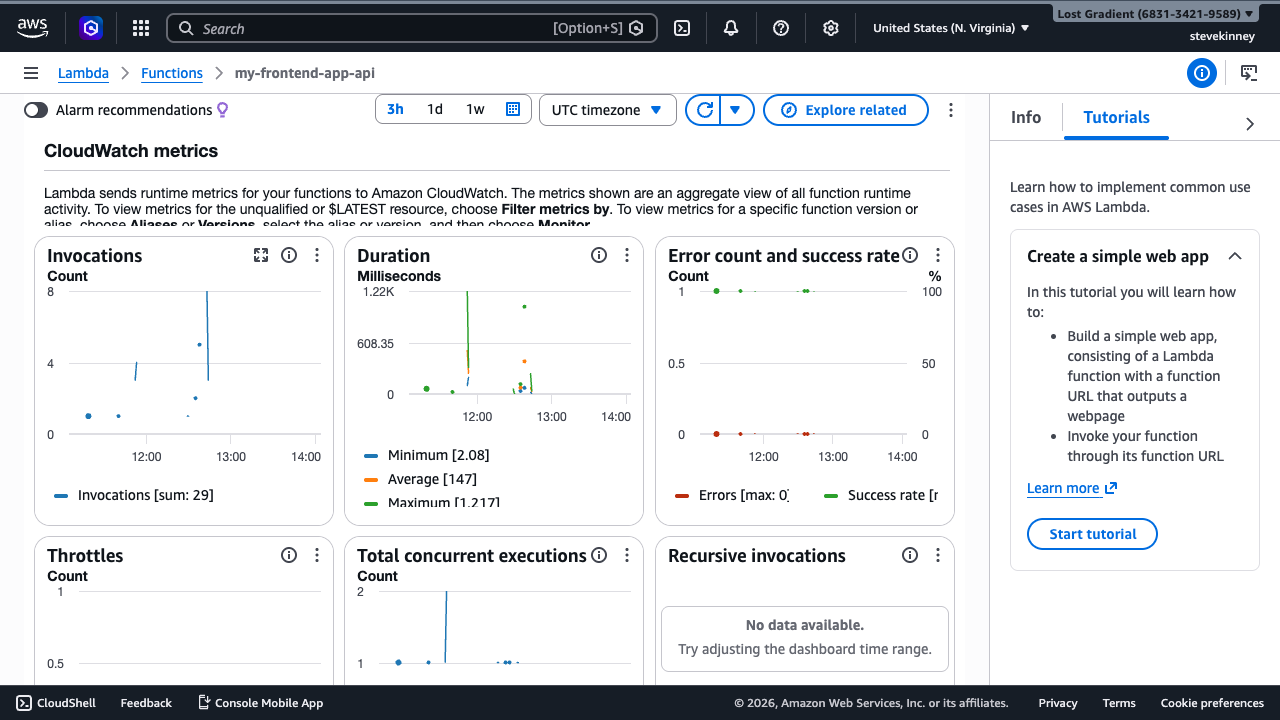The width and height of the screenshot is (1280, 720).
Task: Open the custom time range calendar icon
Action: coord(512,110)
